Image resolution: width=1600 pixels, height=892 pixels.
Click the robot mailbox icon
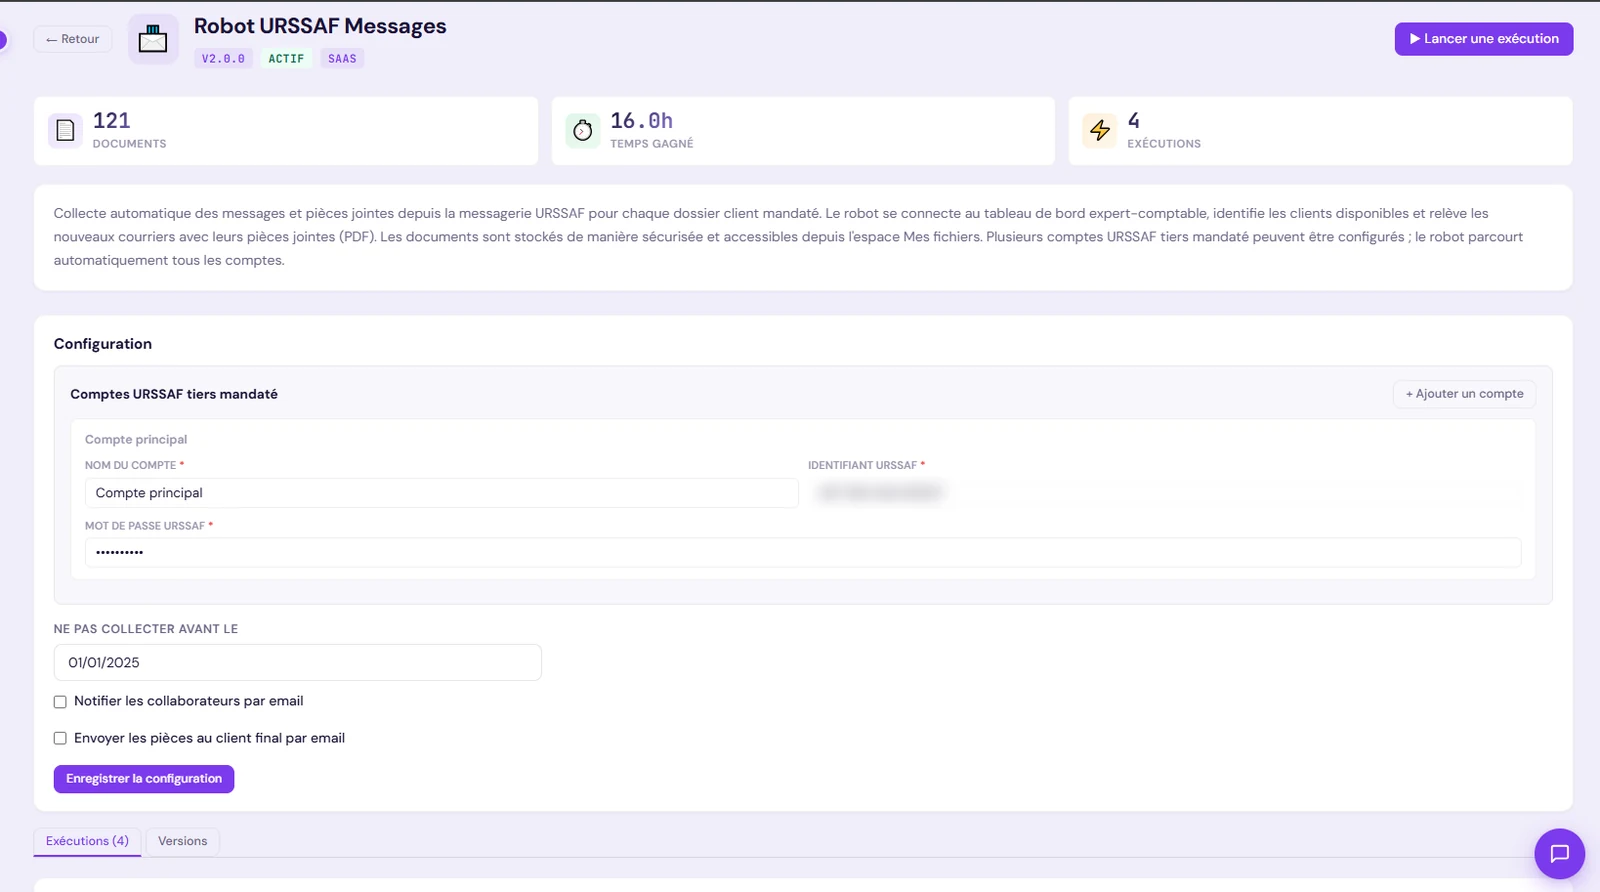tap(153, 39)
